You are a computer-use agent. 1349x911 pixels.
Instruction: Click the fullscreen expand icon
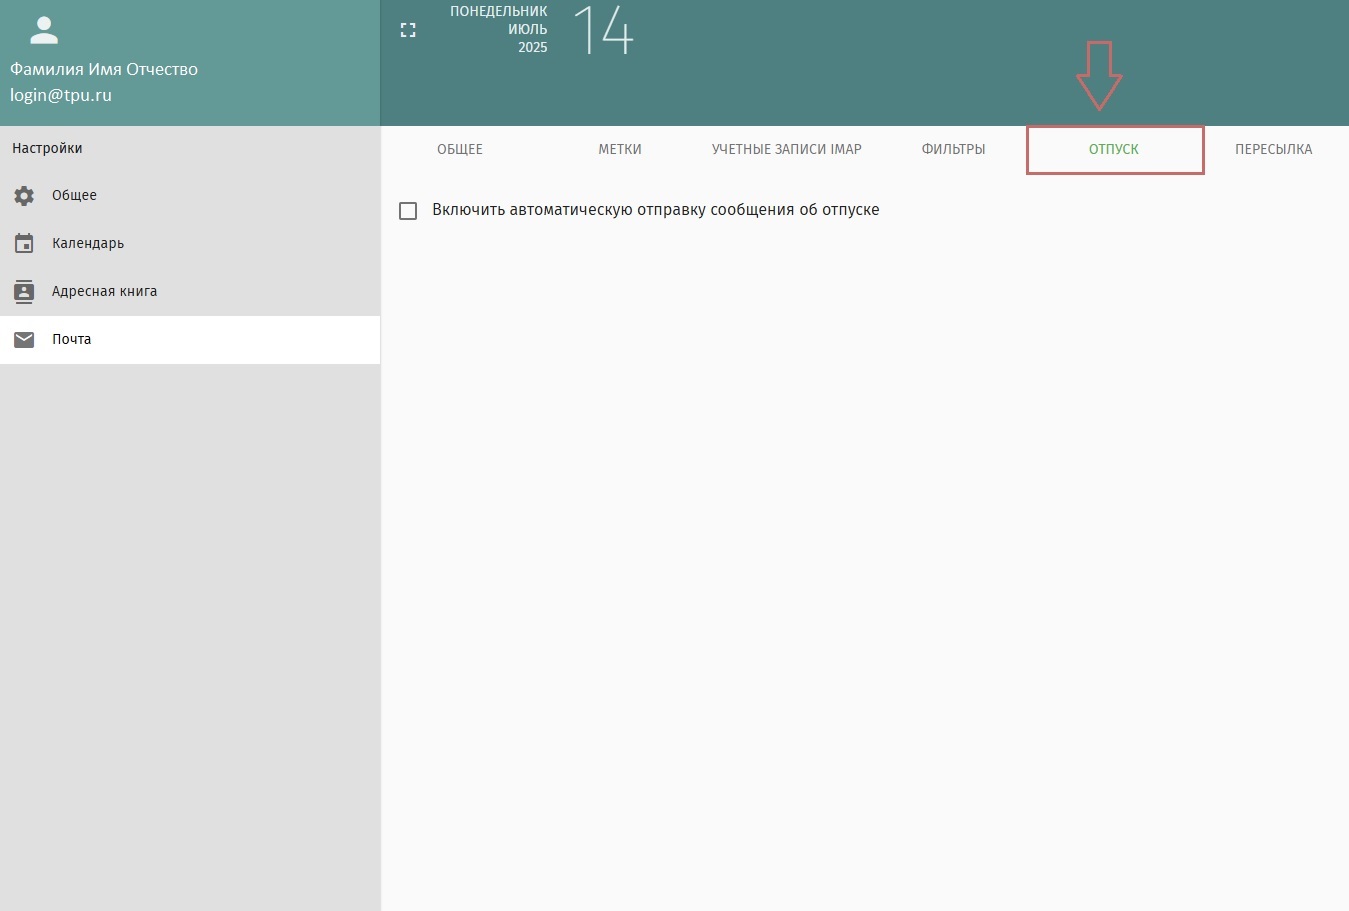coord(408,30)
